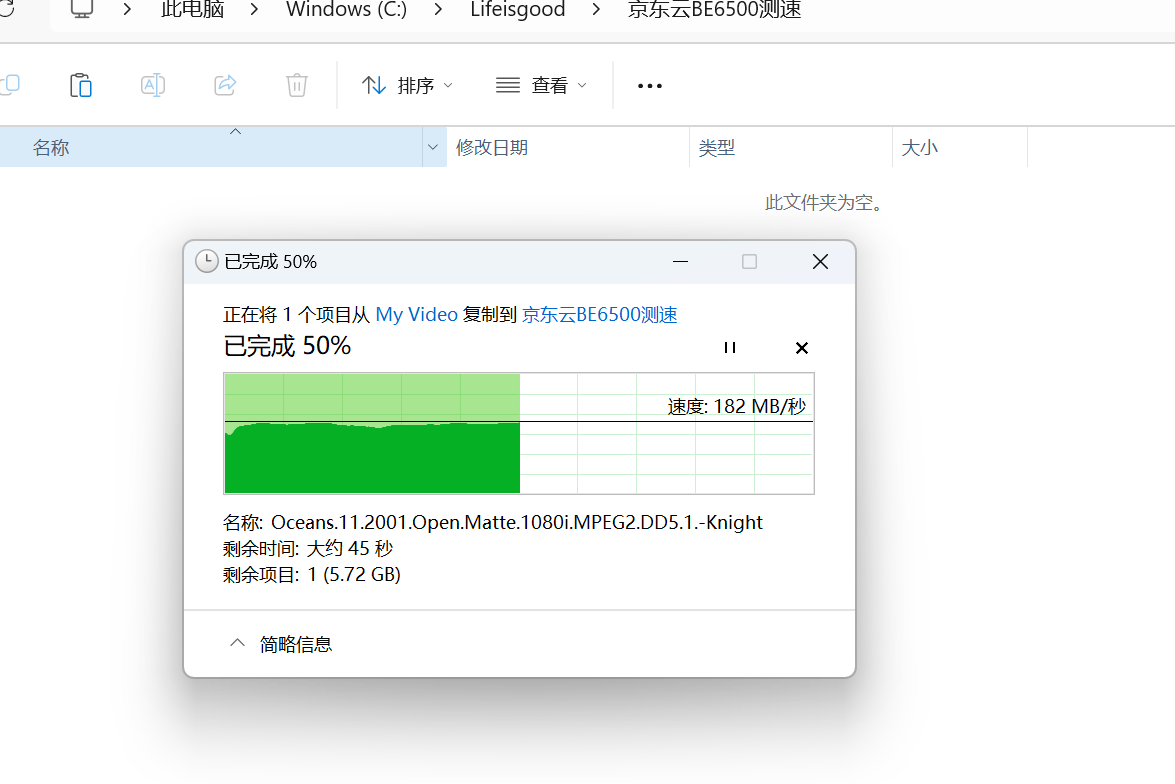Click the rename icon in toolbar
This screenshot has height=784, width=1175.
tap(152, 85)
